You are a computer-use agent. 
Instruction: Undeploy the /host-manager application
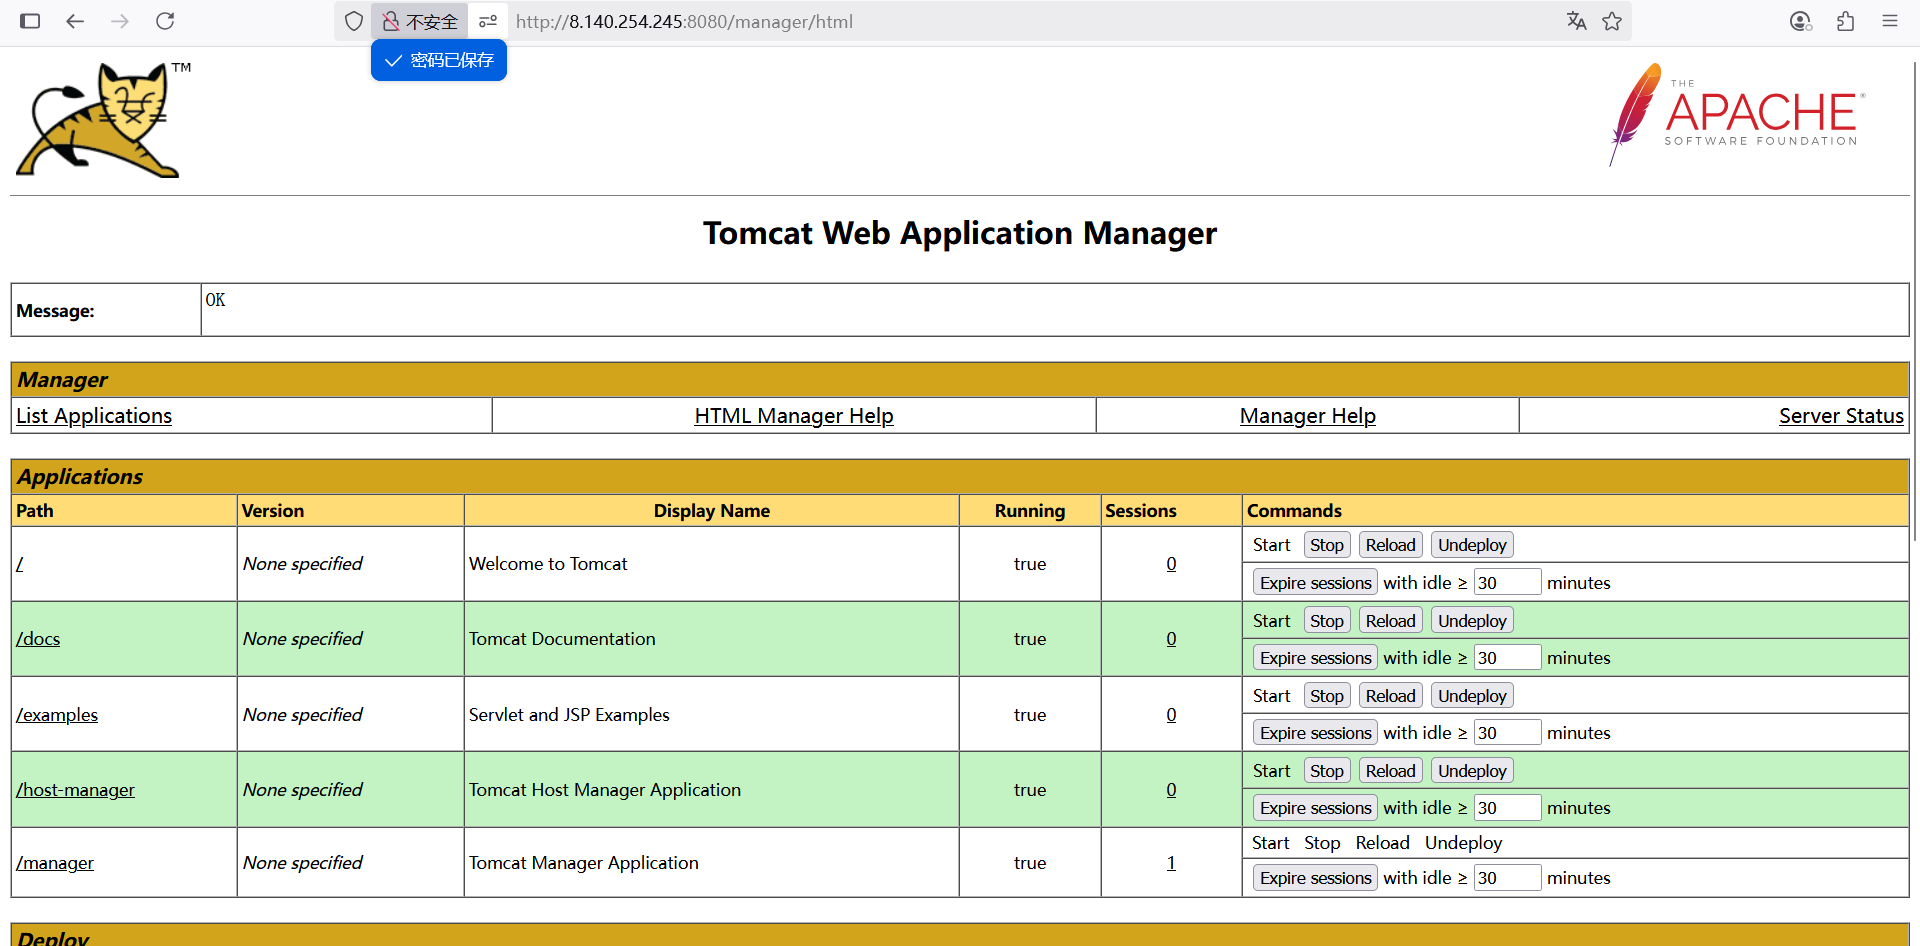(x=1472, y=771)
